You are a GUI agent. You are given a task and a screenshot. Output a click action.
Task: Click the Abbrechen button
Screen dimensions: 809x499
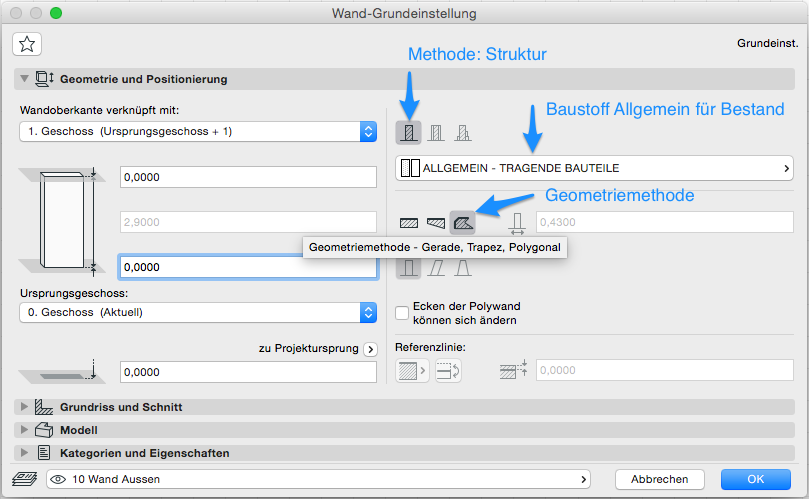[x=658, y=479]
